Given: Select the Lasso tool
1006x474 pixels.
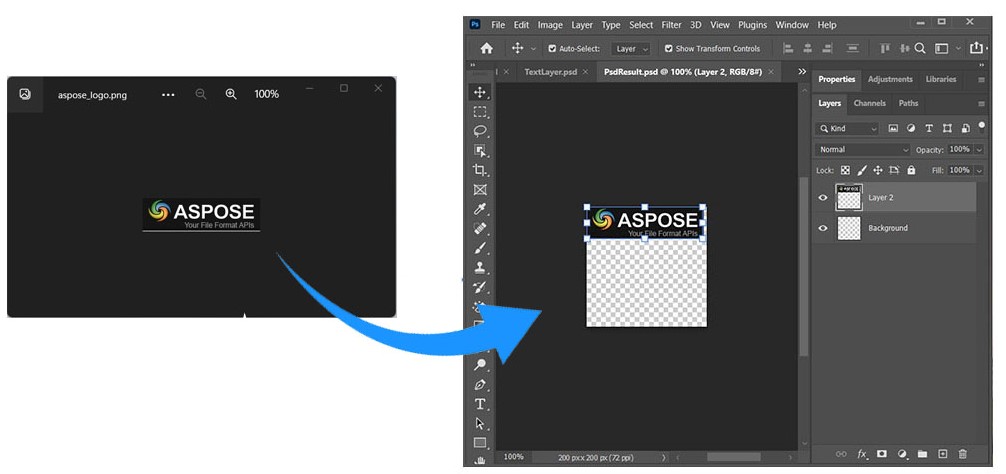Looking at the screenshot, I should [x=480, y=131].
